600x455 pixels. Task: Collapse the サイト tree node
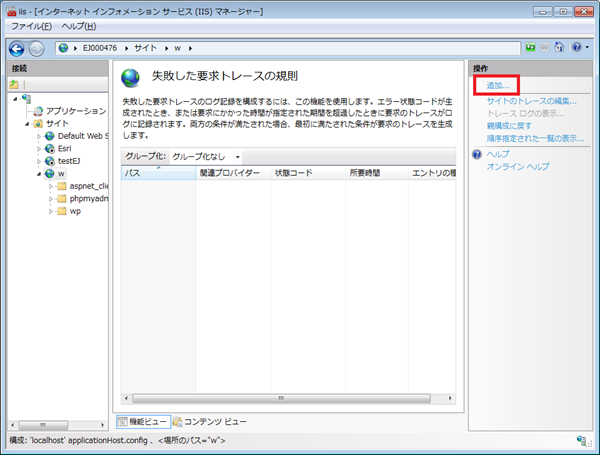[27, 123]
